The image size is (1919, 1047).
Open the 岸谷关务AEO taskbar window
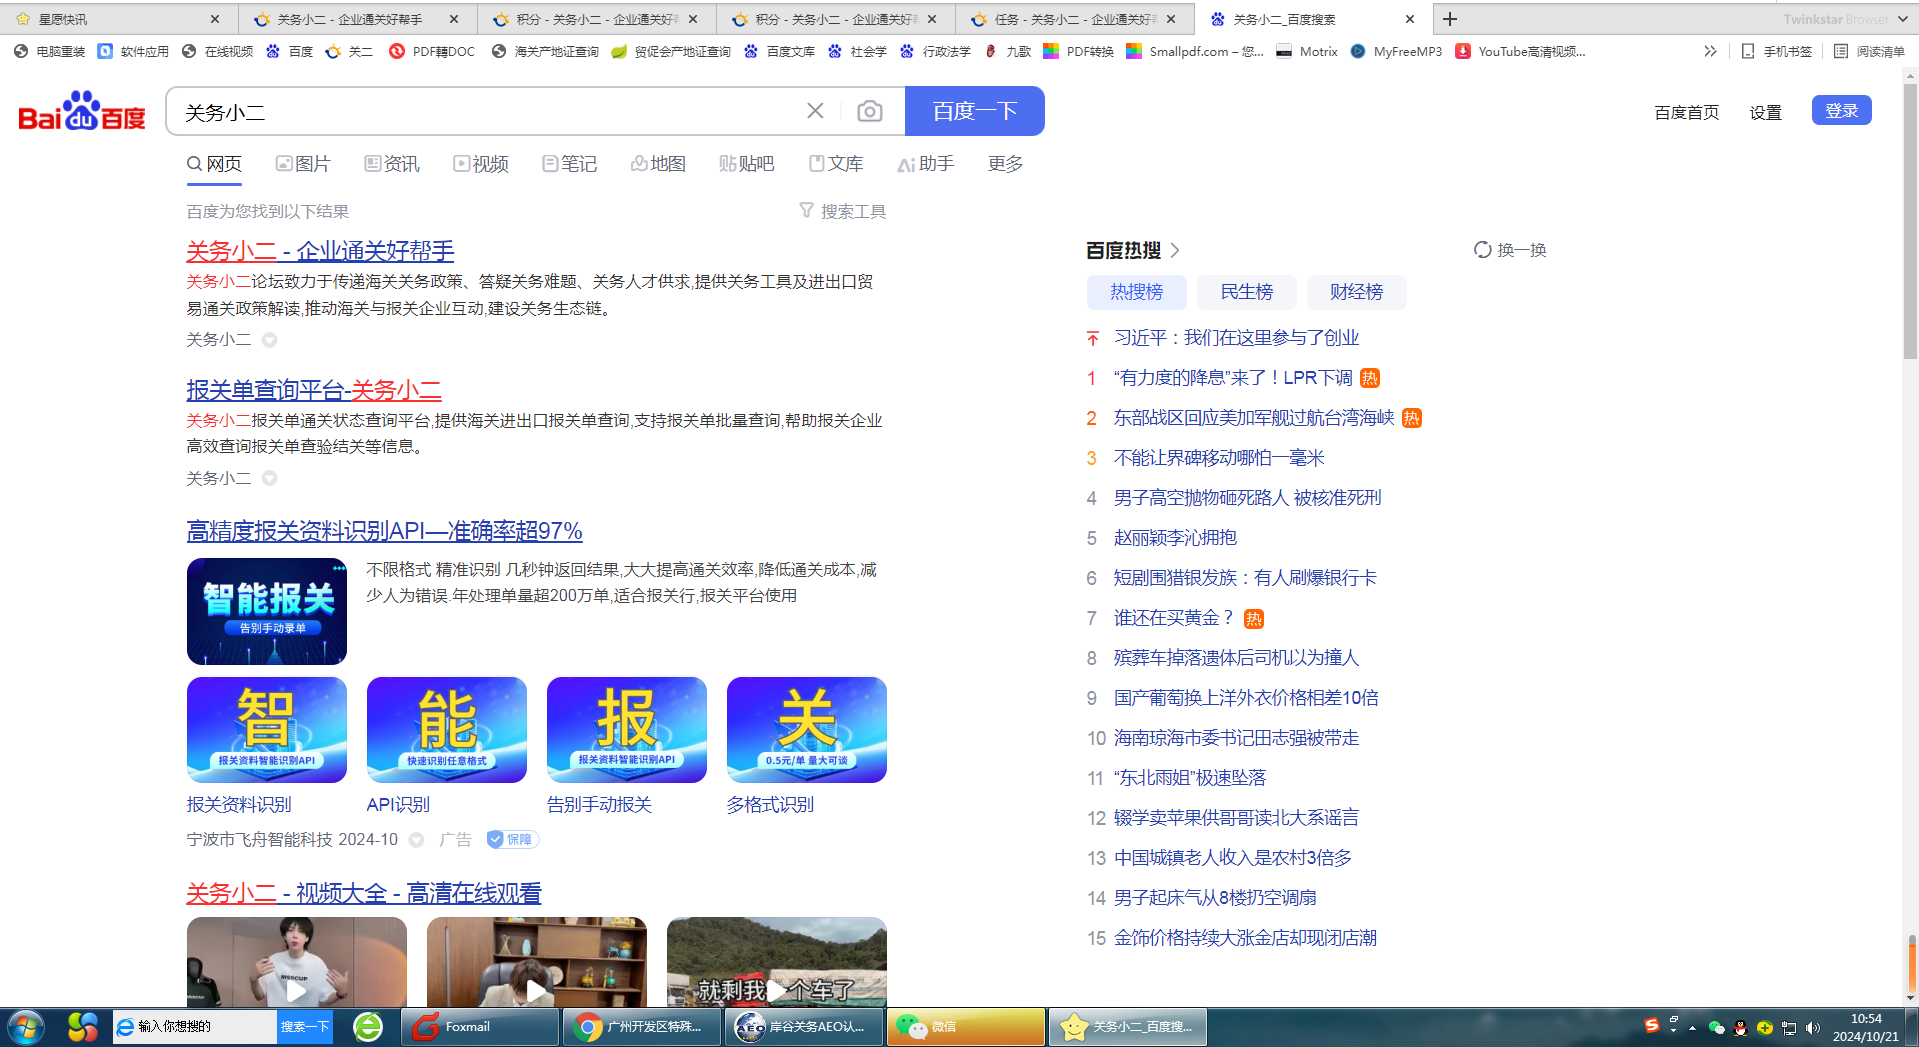point(804,1027)
